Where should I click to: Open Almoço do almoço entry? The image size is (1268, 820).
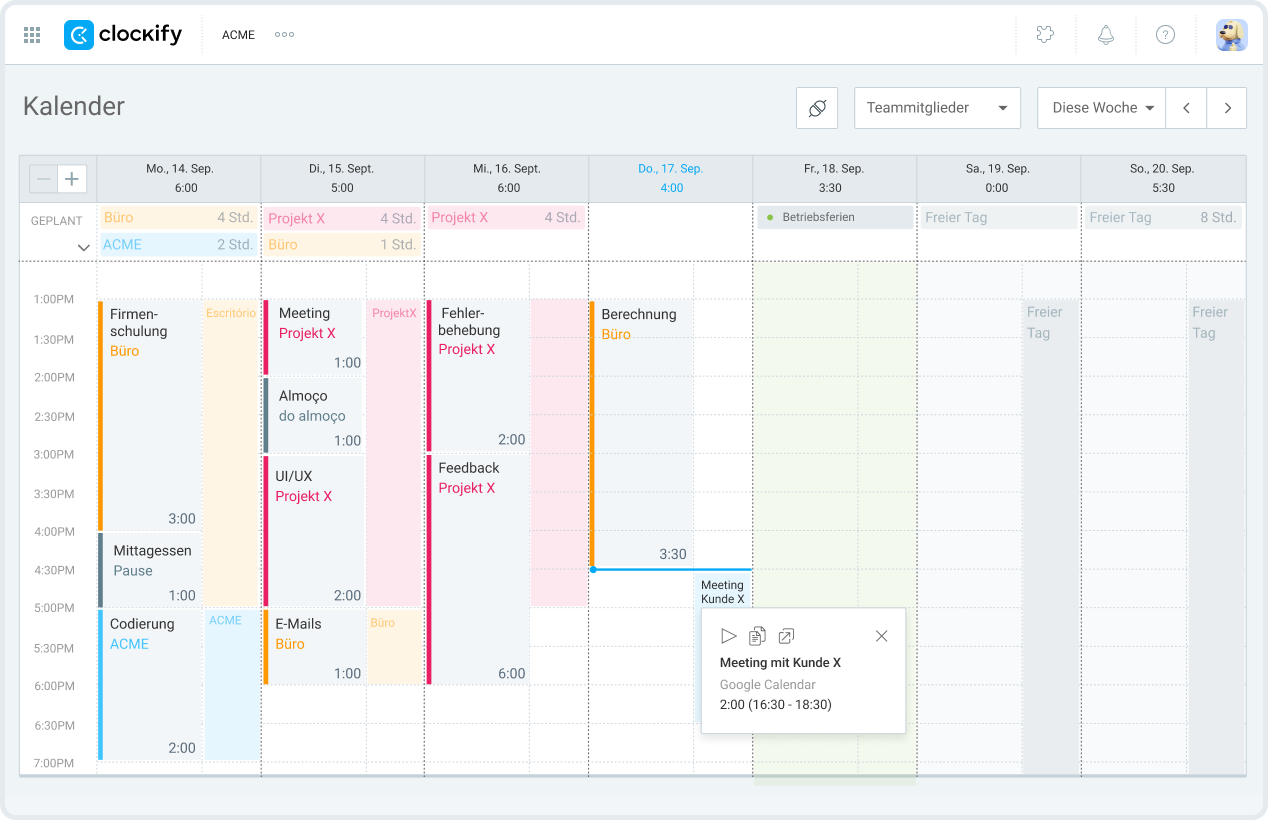pyautogui.click(x=313, y=415)
